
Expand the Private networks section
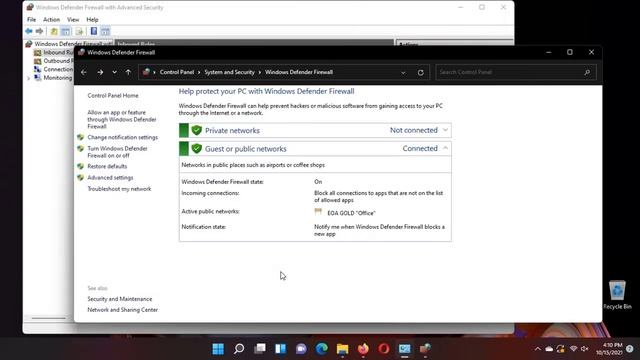click(445, 130)
